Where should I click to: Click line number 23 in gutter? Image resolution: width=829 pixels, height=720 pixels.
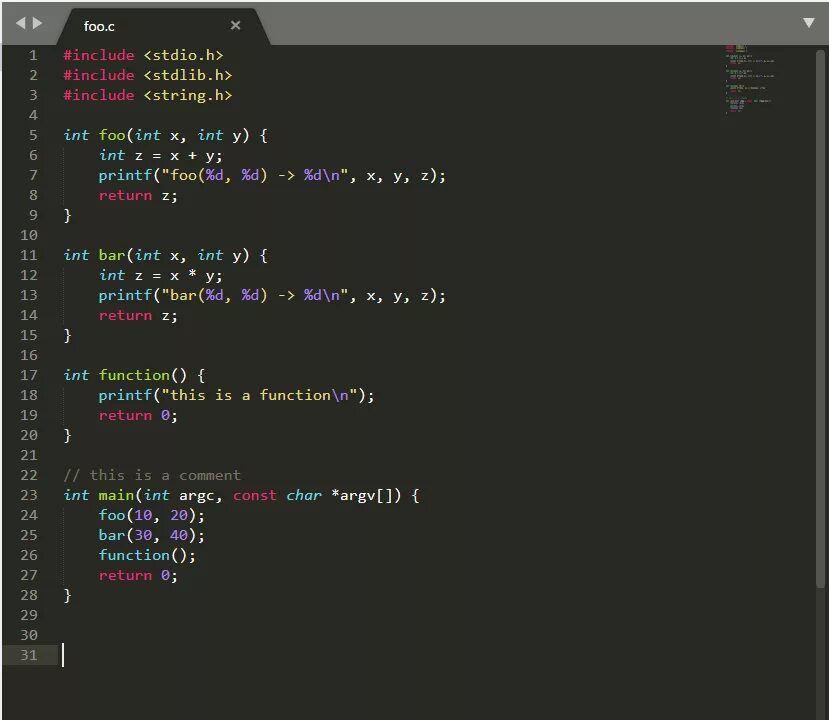[29, 495]
